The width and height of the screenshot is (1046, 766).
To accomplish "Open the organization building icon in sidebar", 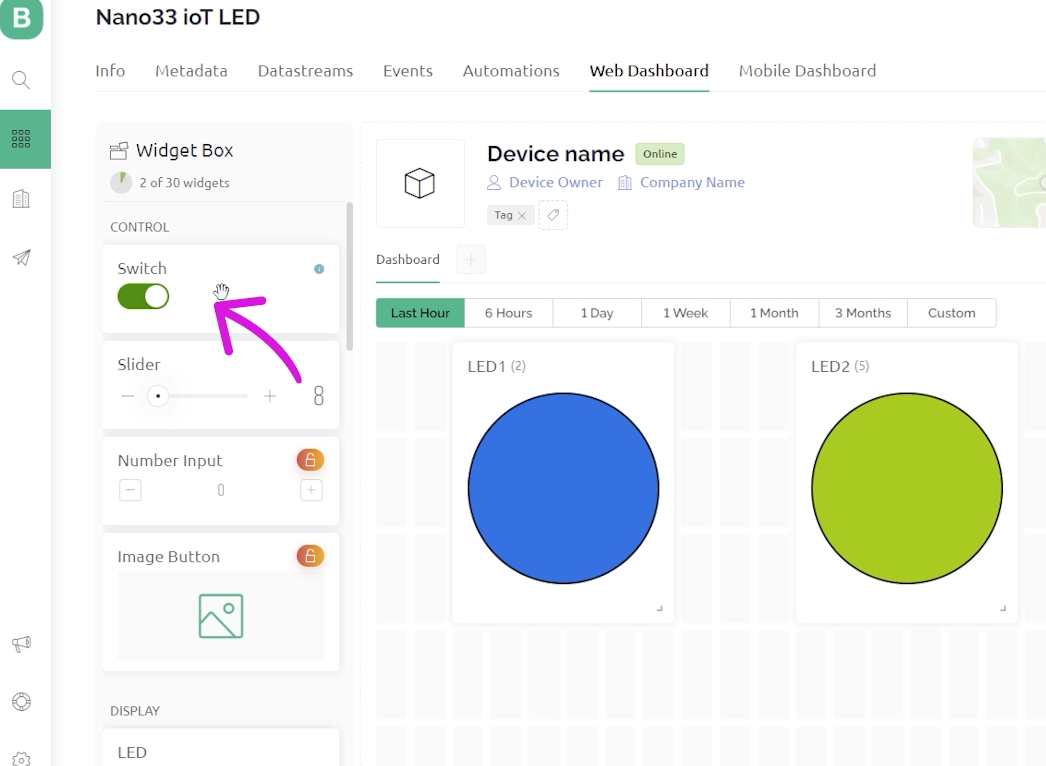I will [21, 198].
